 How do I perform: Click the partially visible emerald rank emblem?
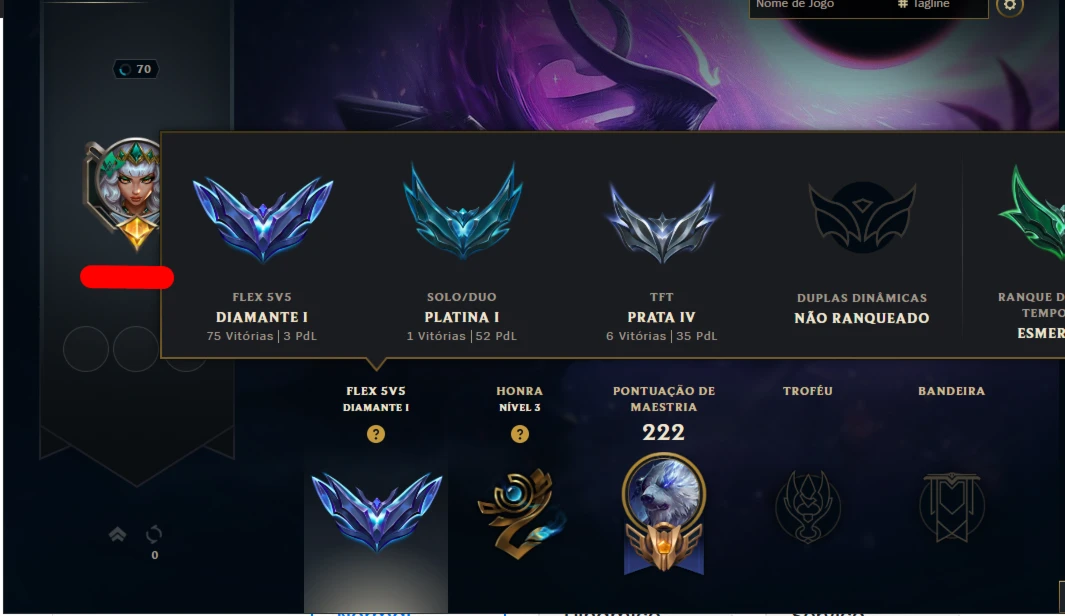tap(1032, 212)
